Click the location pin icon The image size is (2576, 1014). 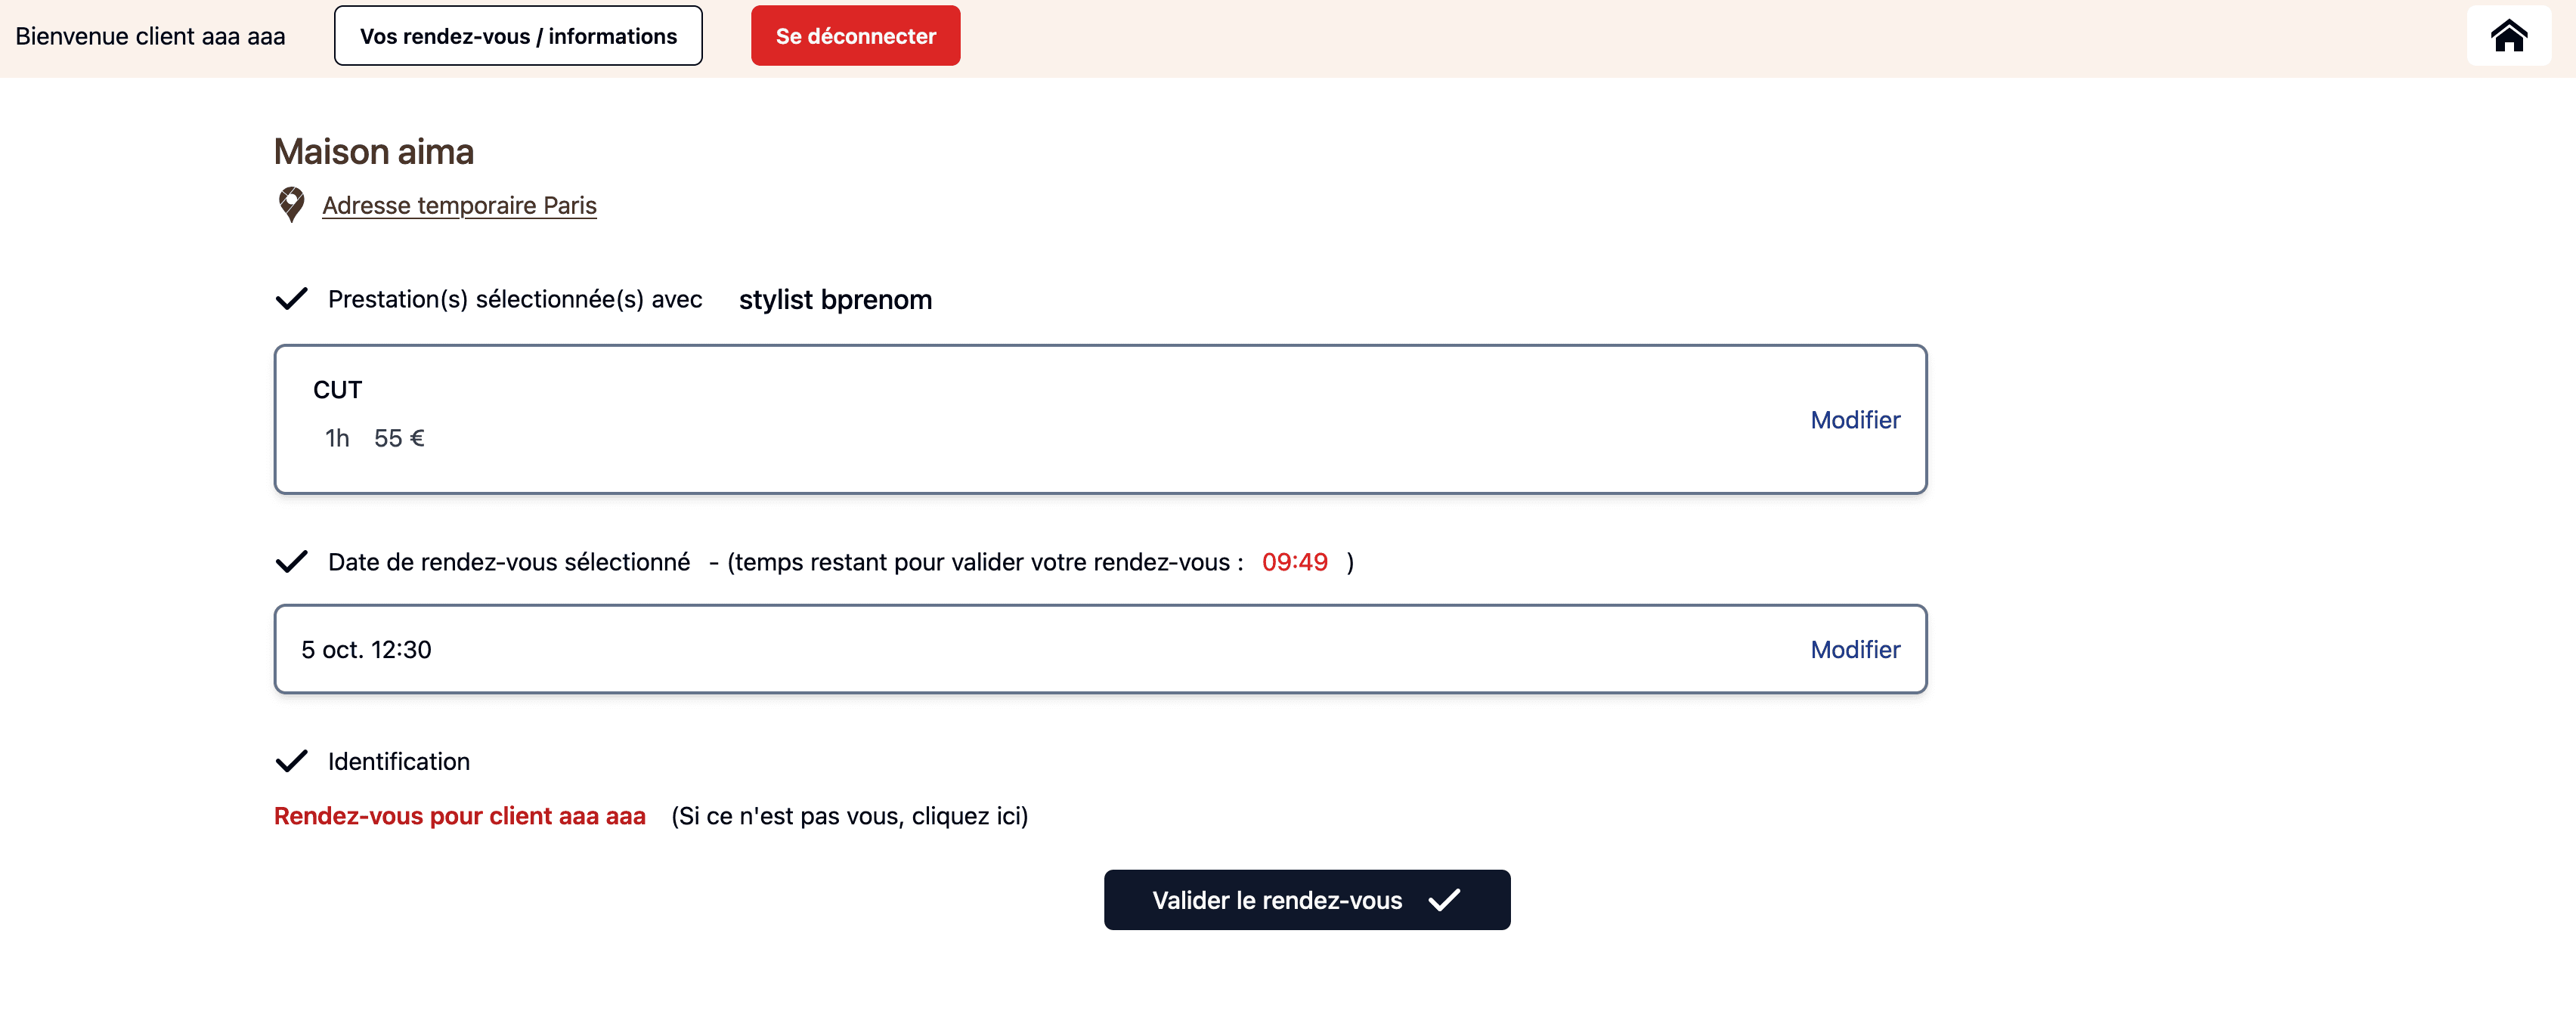coord(291,204)
